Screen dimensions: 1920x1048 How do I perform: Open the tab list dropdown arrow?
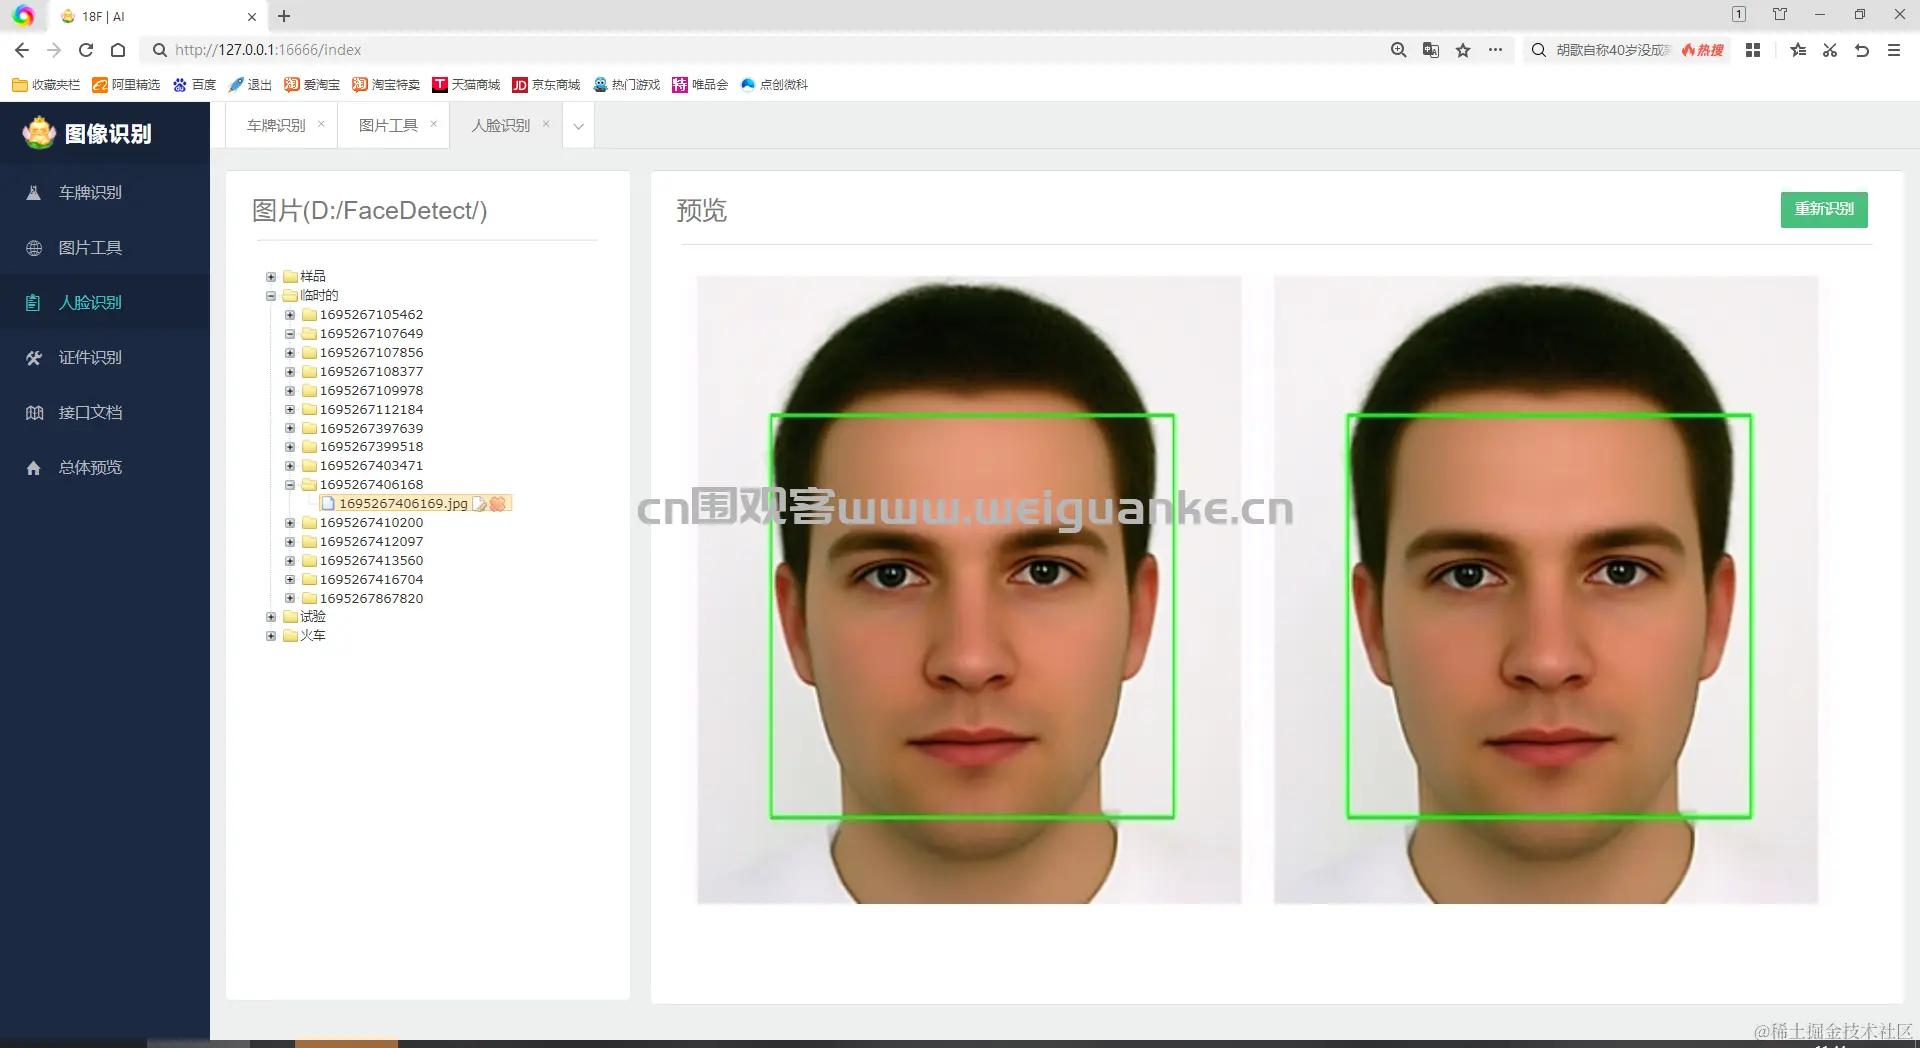coord(578,126)
